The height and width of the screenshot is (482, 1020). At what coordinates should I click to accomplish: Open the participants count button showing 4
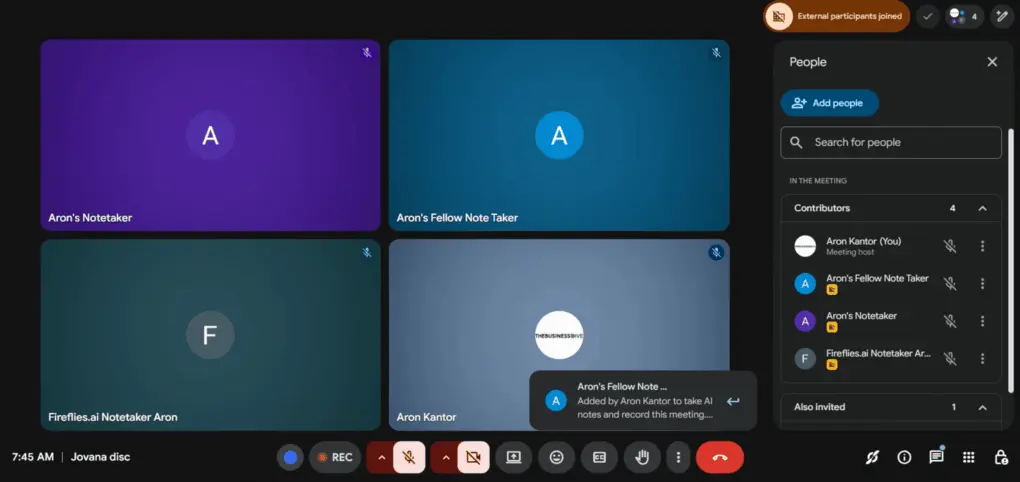[964, 16]
